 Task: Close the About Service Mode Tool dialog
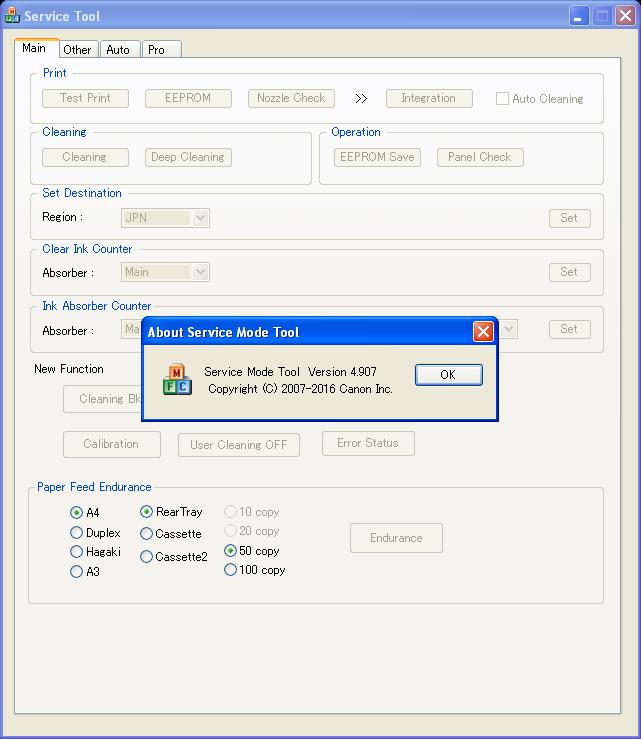click(483, 332)
